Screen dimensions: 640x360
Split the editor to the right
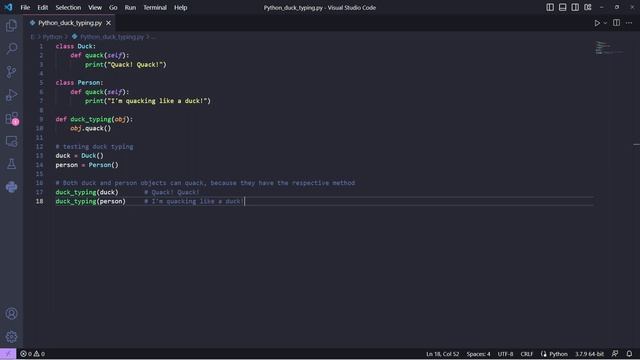click(616, 23)
